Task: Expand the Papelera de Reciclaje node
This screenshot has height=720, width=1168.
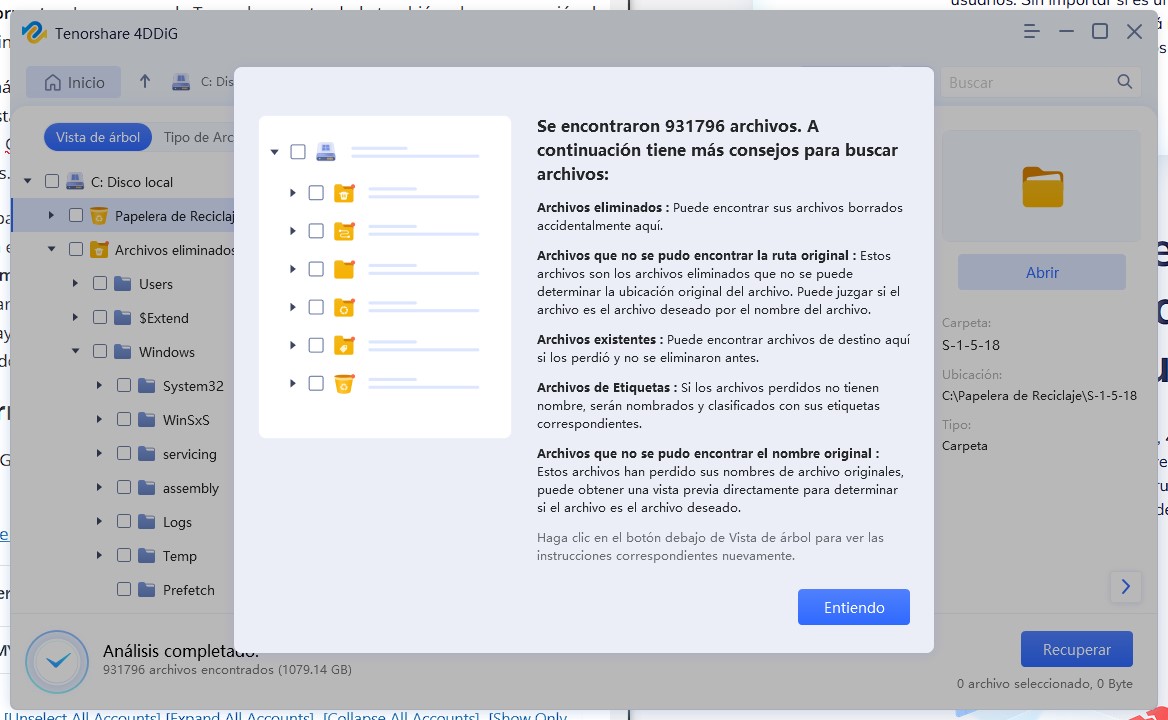Action: coord(52,216)
